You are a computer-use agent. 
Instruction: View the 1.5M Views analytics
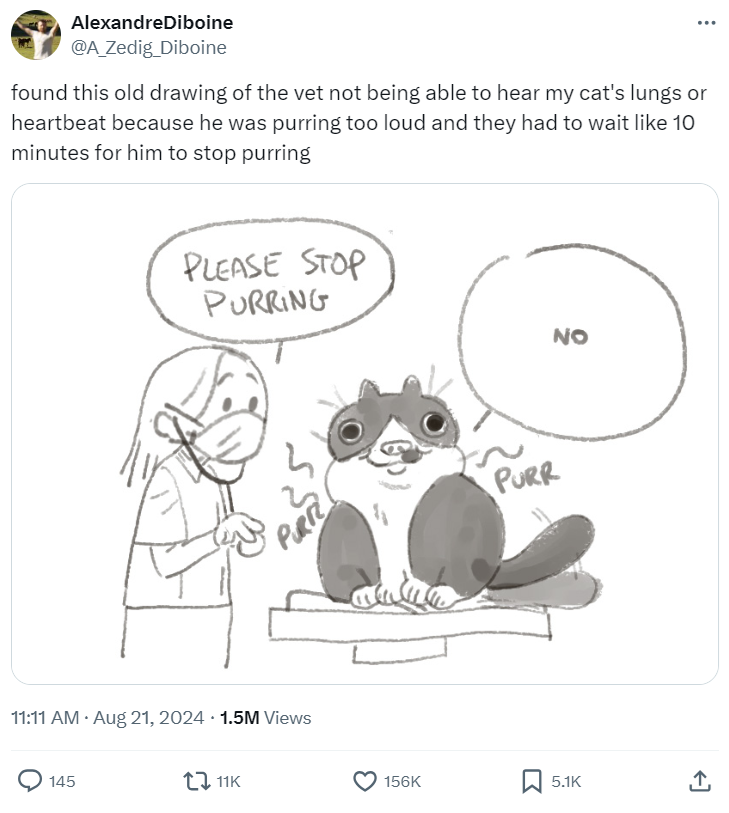(265, 718)
